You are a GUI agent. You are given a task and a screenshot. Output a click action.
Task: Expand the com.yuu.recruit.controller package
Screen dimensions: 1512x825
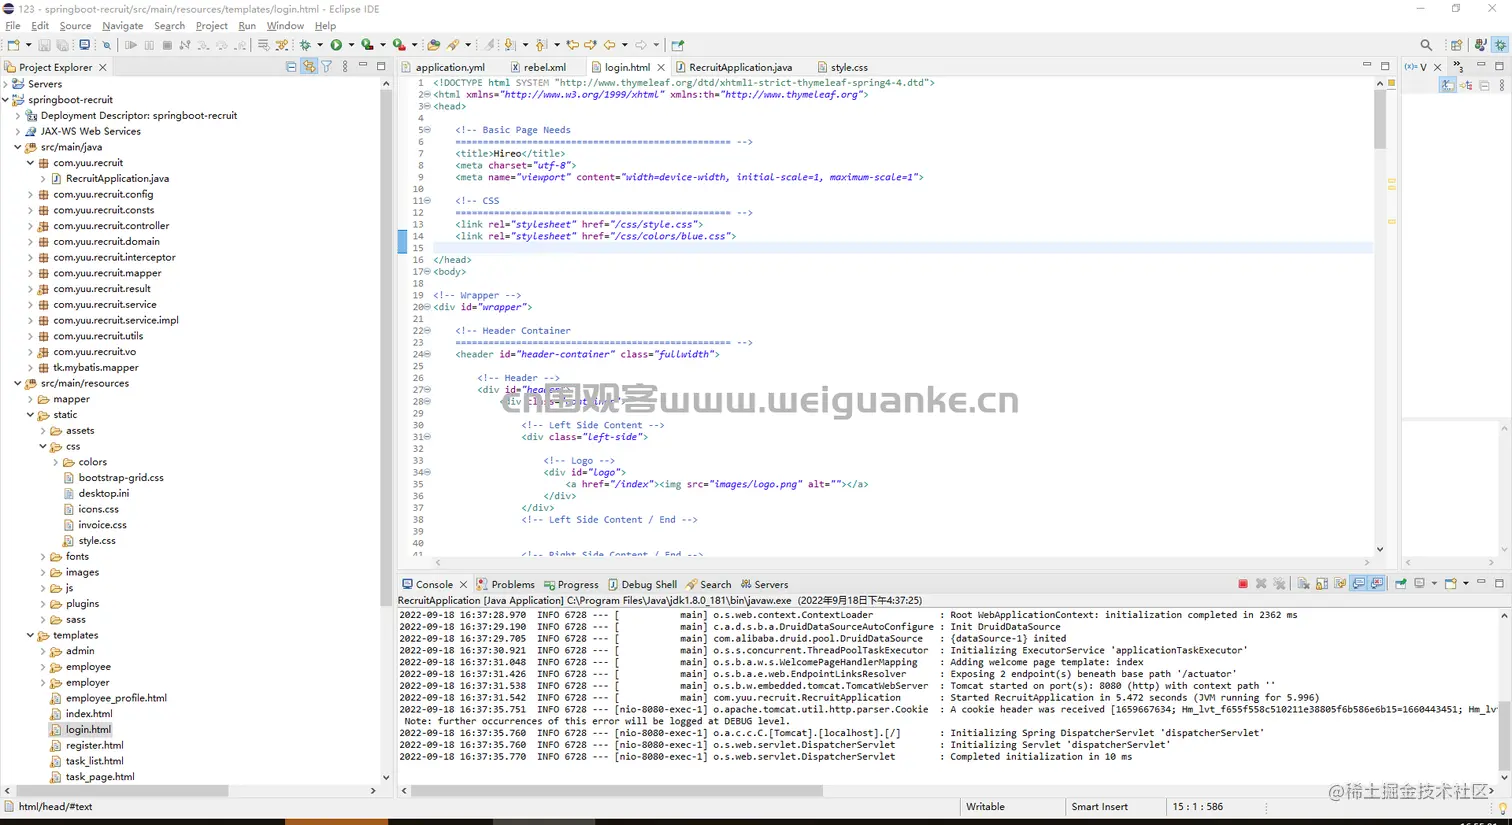tap(30, 226)
